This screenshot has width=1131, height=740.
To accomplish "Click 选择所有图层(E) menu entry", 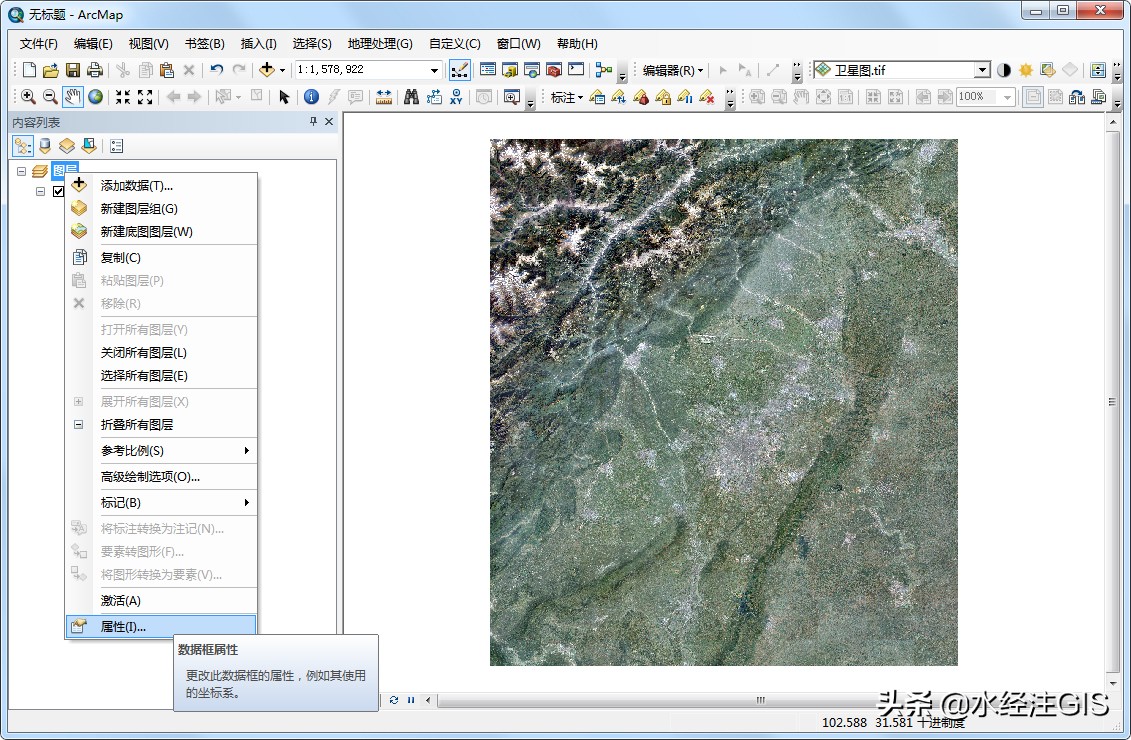I will pyautogui.click(x=161, y=376).
